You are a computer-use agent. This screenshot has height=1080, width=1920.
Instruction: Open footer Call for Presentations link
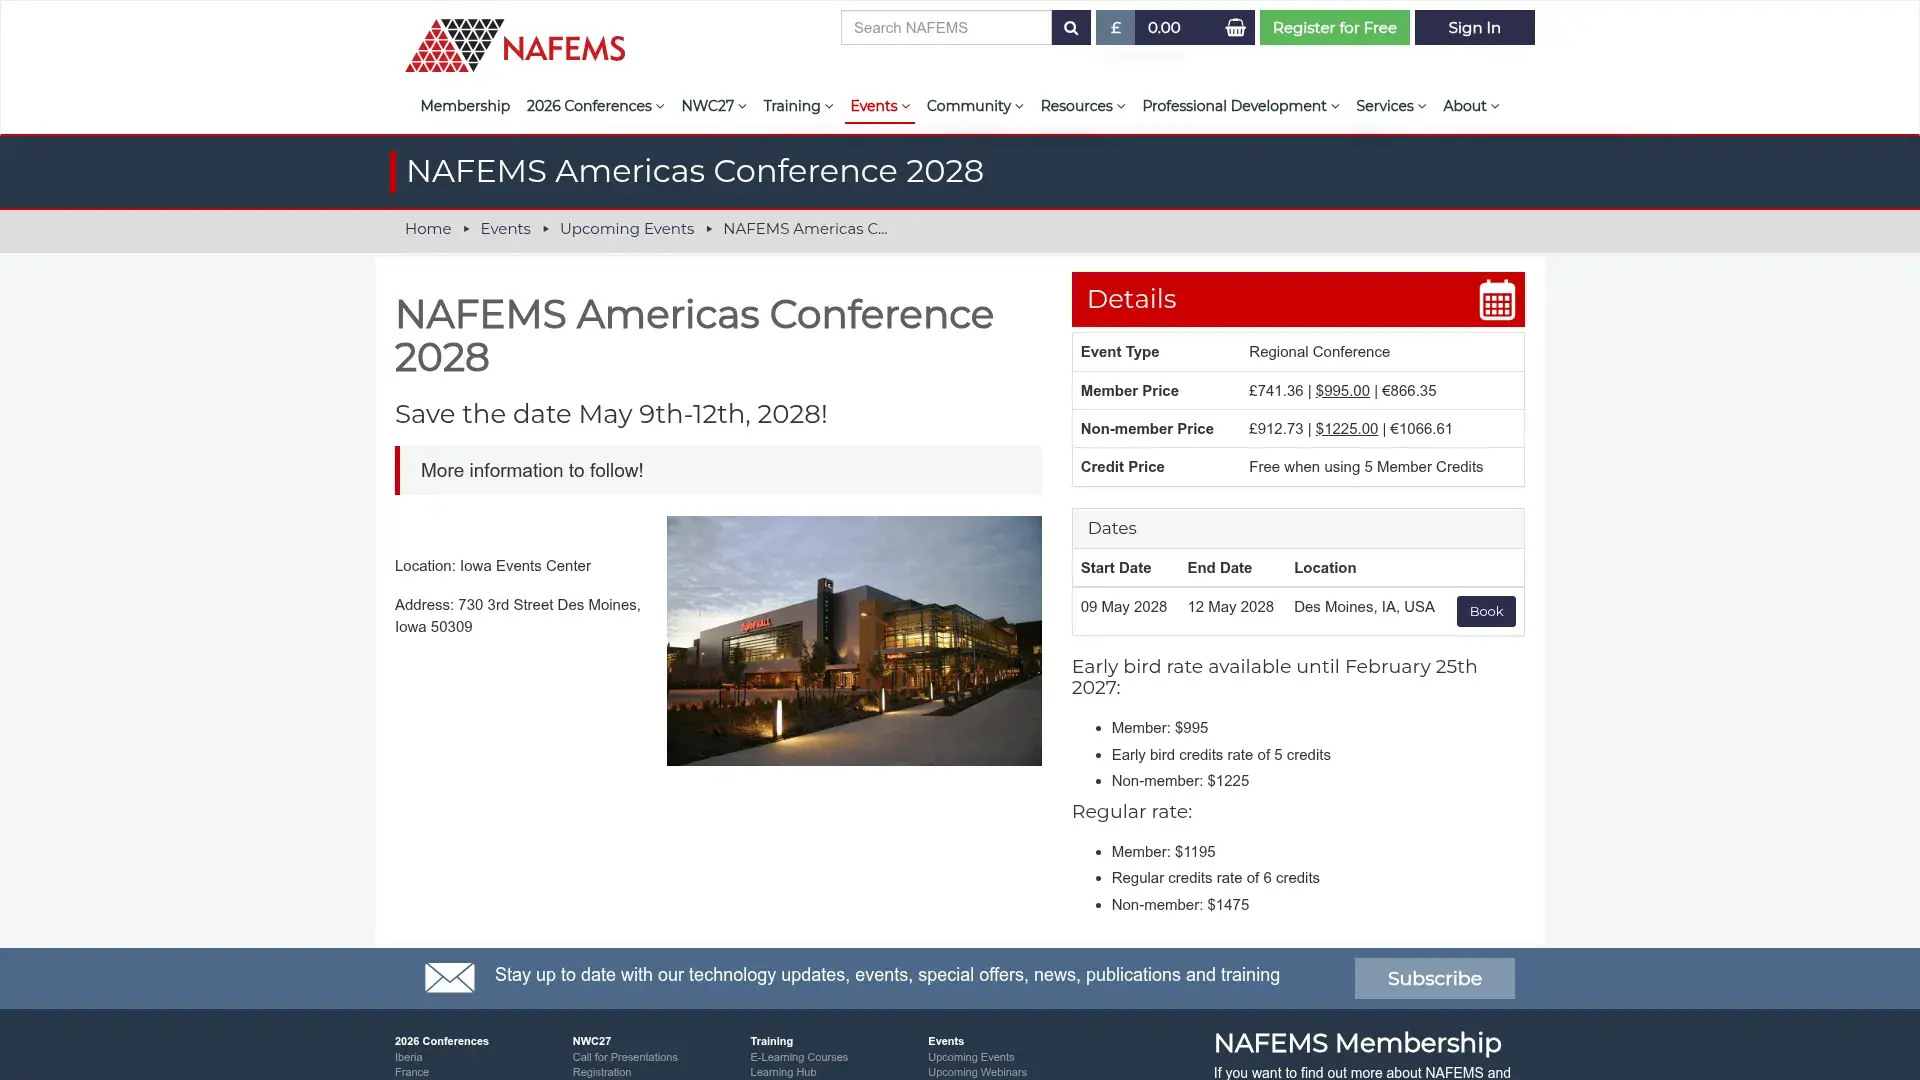(x=624, y=1057)
